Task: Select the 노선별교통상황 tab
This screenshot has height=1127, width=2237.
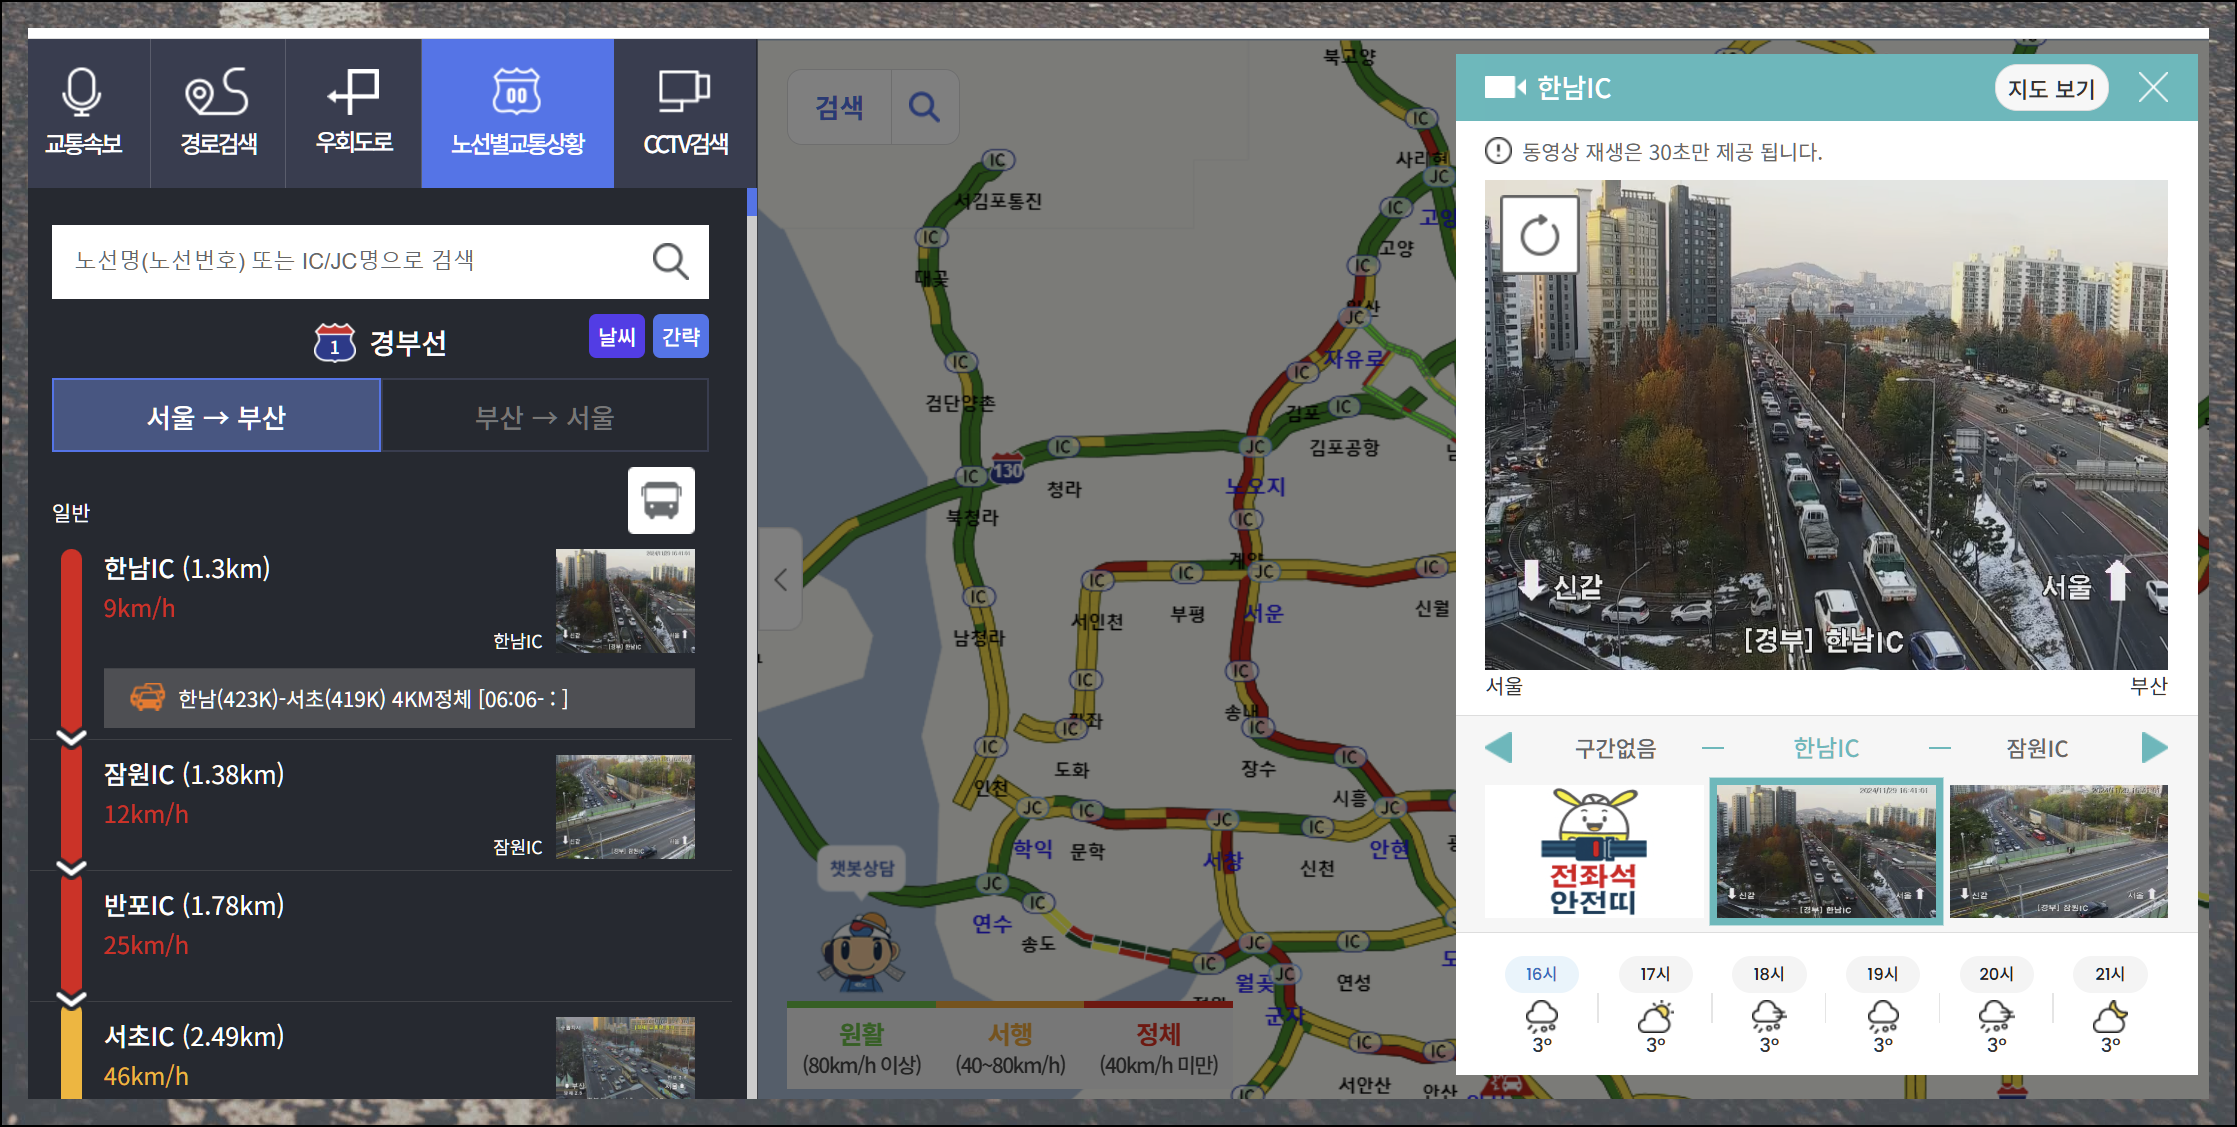Action: (x=517, y=112)
